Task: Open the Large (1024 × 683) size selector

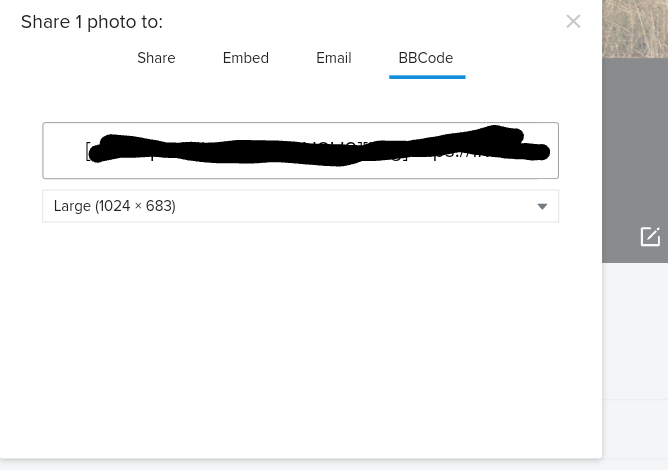Action: tap(300, 206)
